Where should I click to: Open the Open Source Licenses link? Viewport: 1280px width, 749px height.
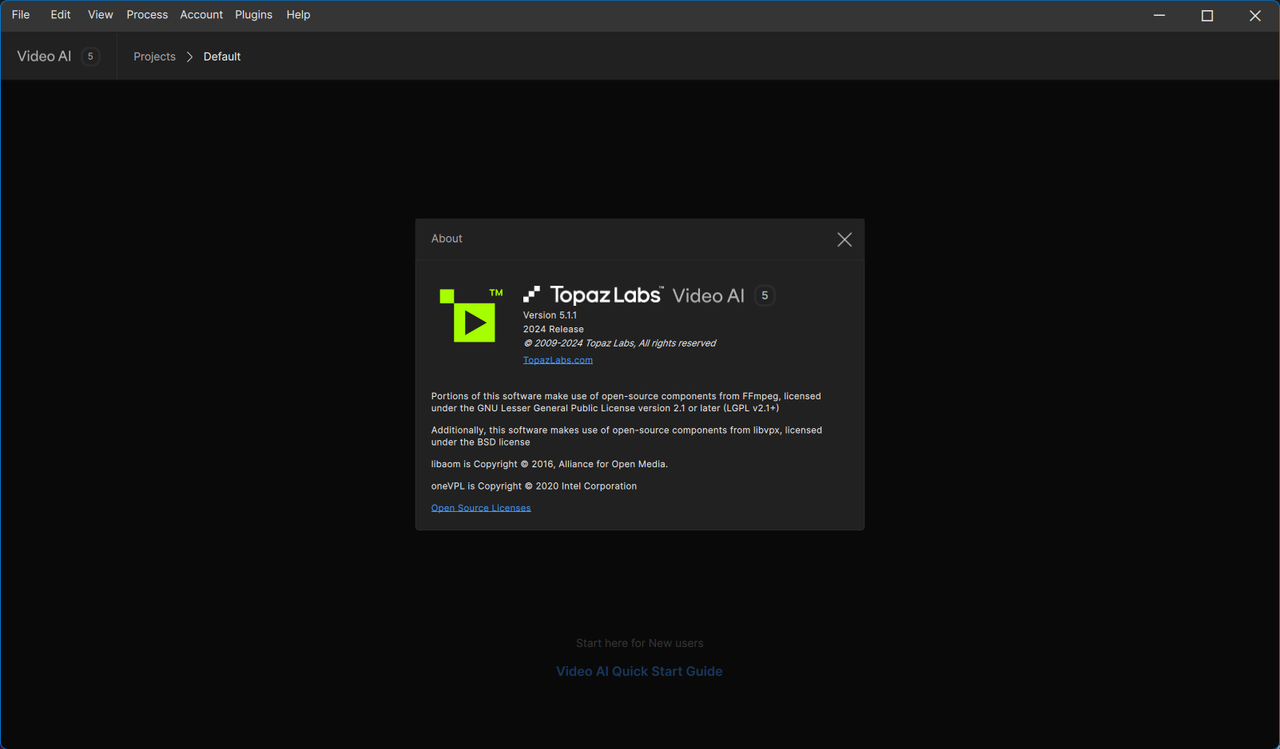(481, 508)
